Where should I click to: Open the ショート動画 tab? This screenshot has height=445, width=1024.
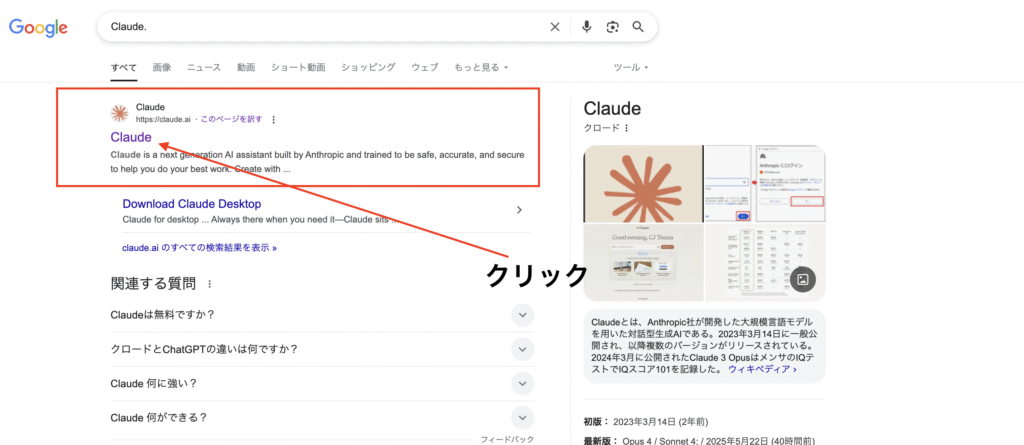tap(298, 67)
